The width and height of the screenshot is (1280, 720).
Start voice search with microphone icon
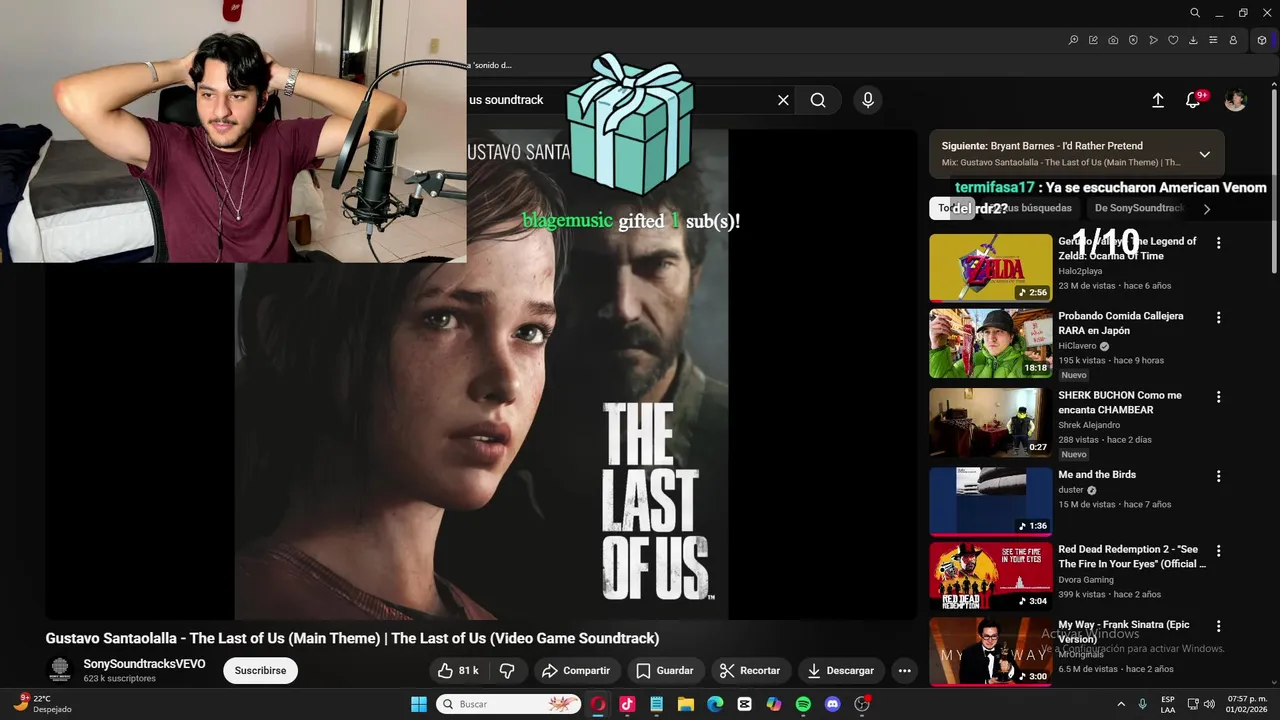point(868,100)
